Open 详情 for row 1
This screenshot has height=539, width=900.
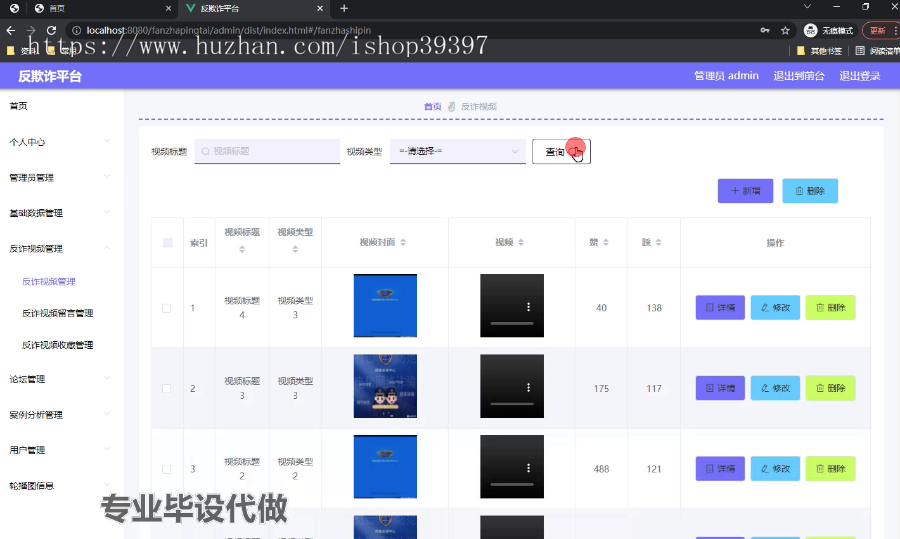click(x=720, y=308)
